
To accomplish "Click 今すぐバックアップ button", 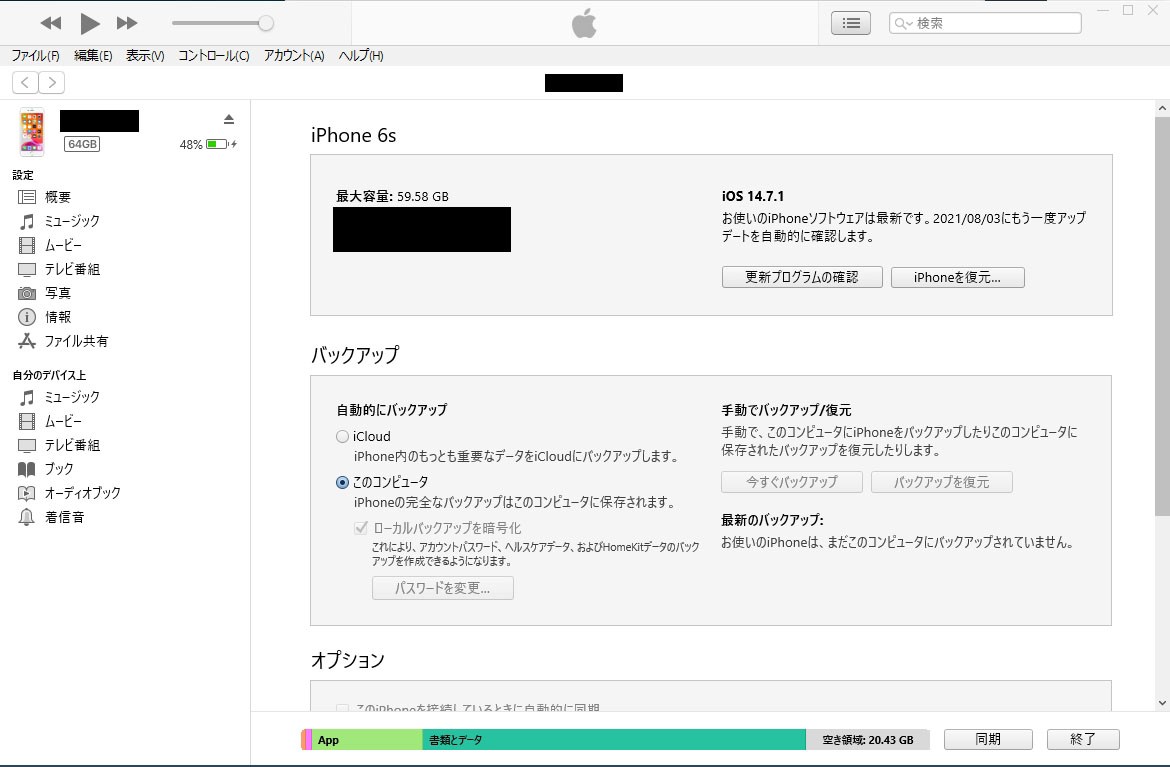I will 792,482.
